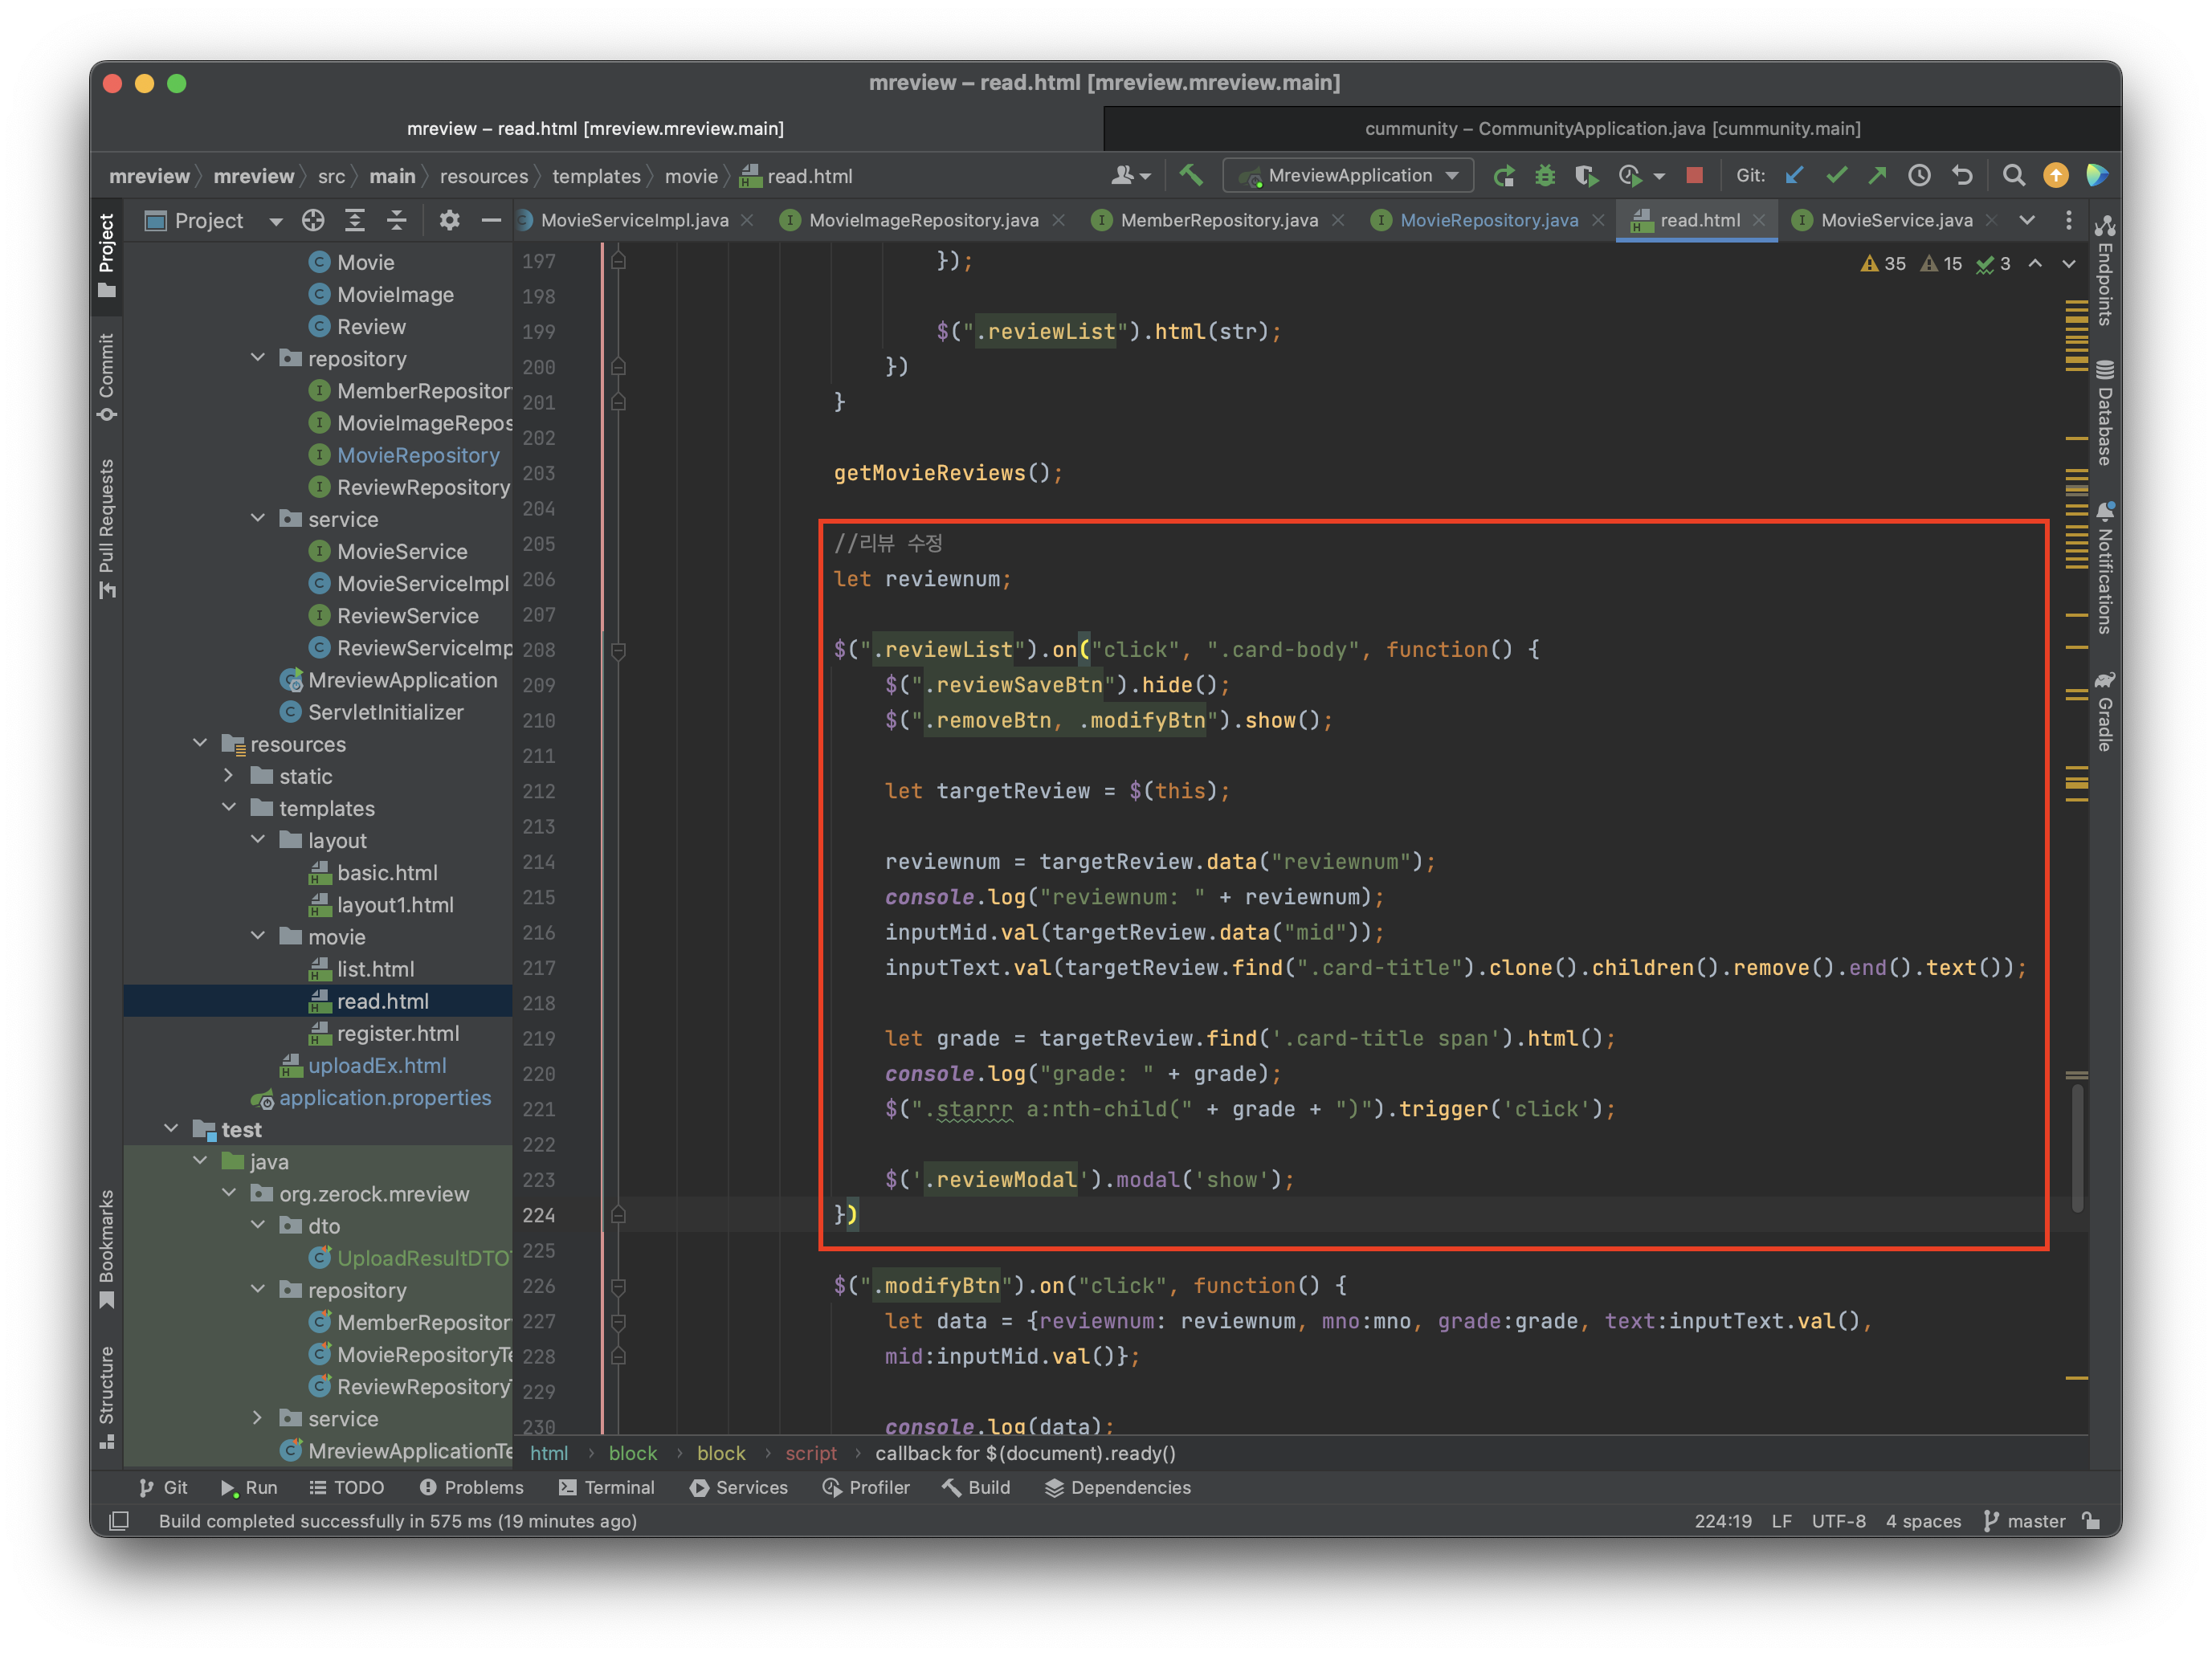Open the MreviewApplication run configuration dropdown
2212x1656 pixels.
(x=1348, y=175)
